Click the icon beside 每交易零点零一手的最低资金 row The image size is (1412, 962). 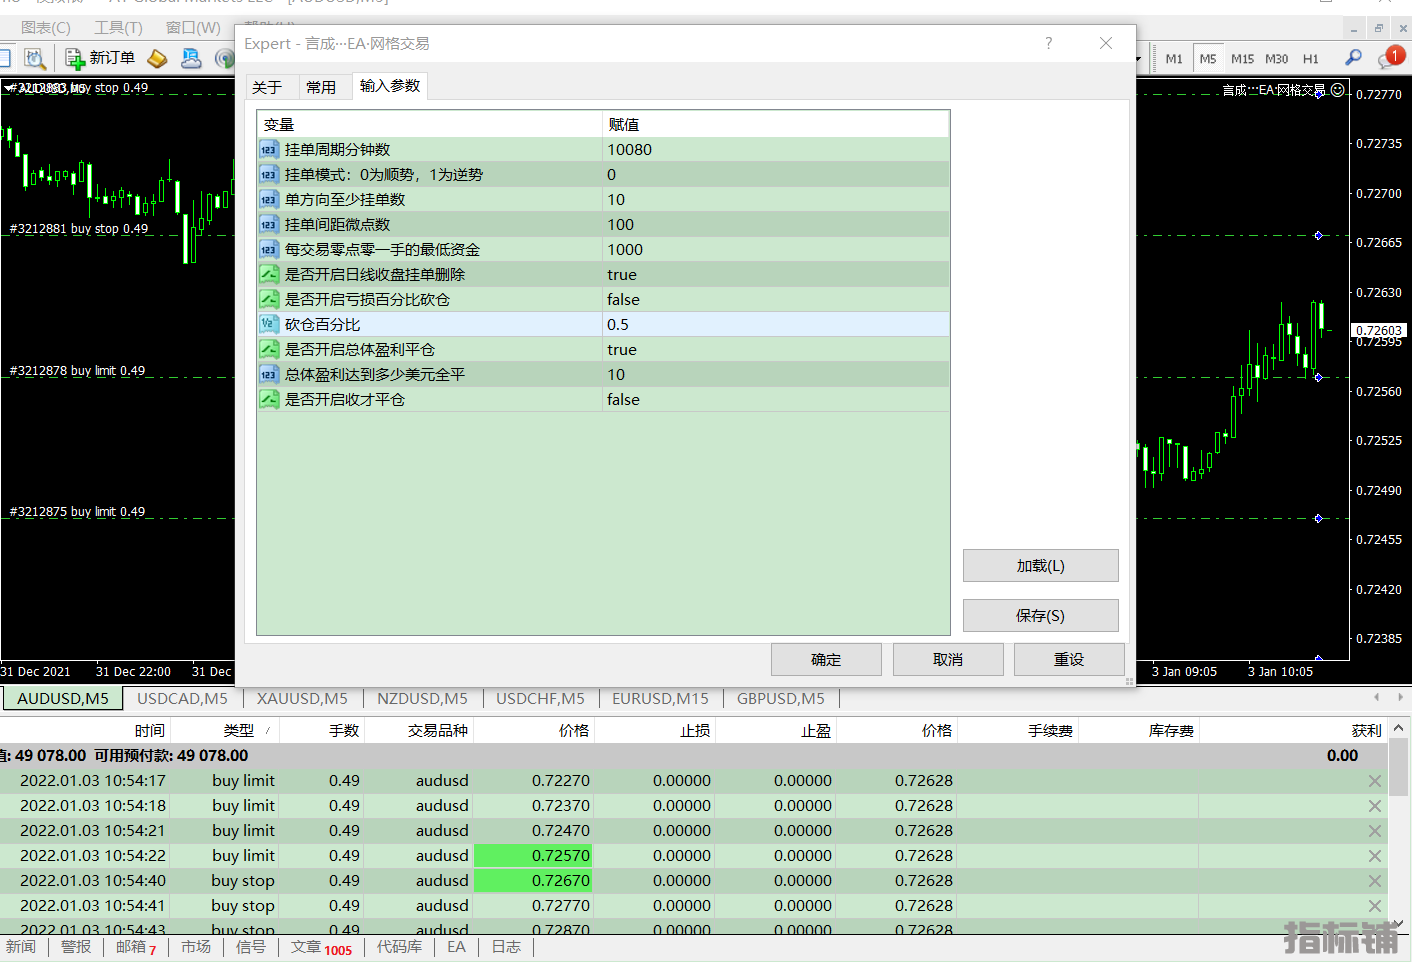click(x=269, y=250)
